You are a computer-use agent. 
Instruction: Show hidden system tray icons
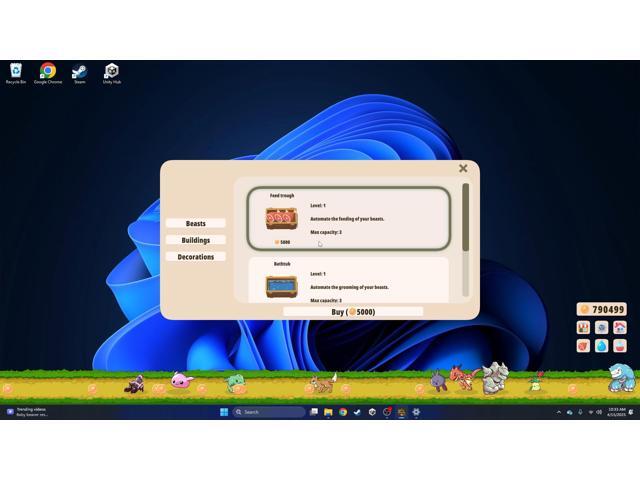[559, 412]
